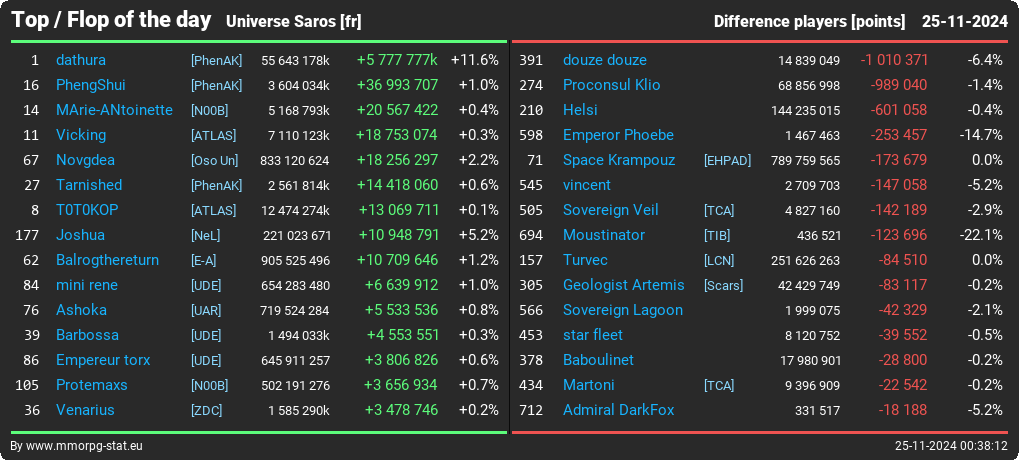Click the Universe Saros [fr] header label

293,22
